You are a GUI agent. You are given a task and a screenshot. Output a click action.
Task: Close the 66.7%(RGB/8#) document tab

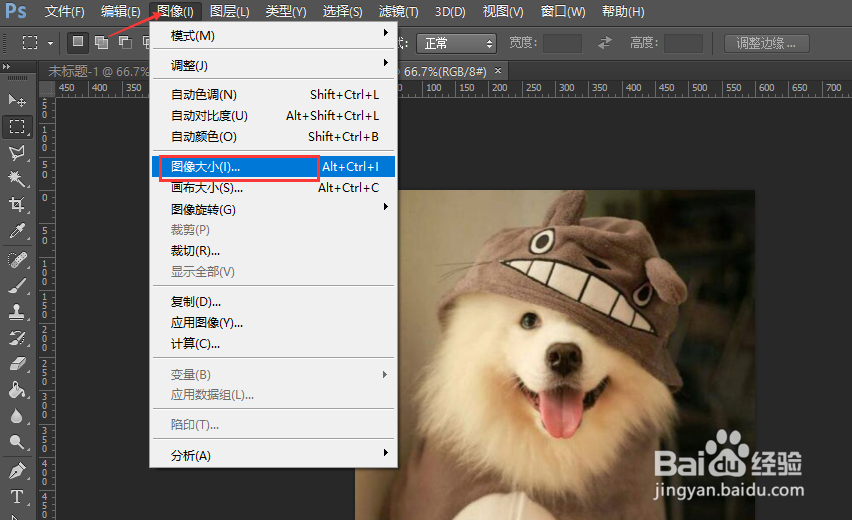coord(498,71)
